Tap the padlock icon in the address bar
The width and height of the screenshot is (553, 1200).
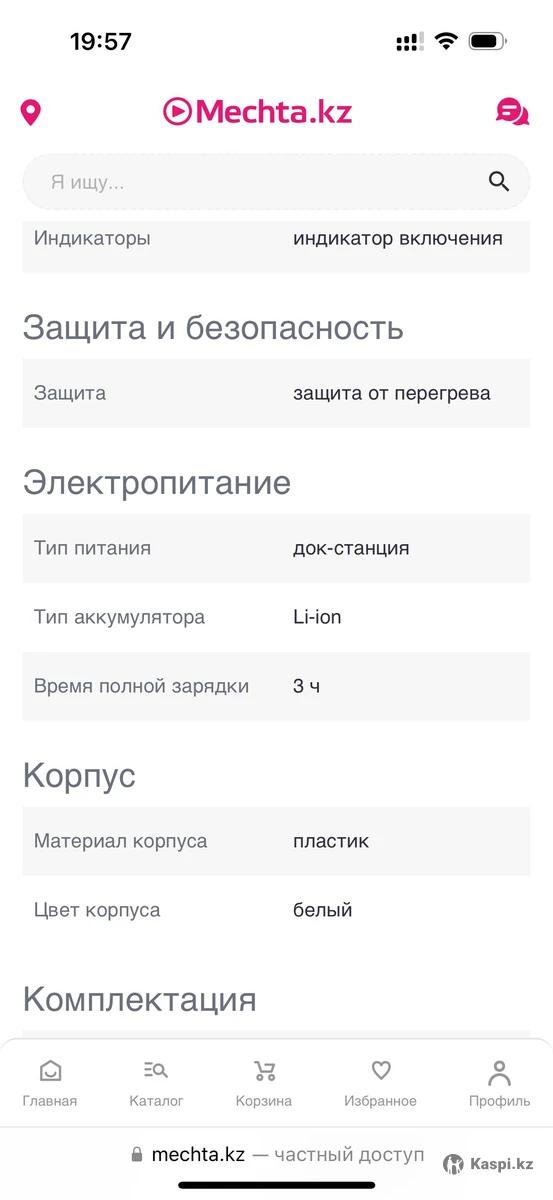click(137, 1155)
